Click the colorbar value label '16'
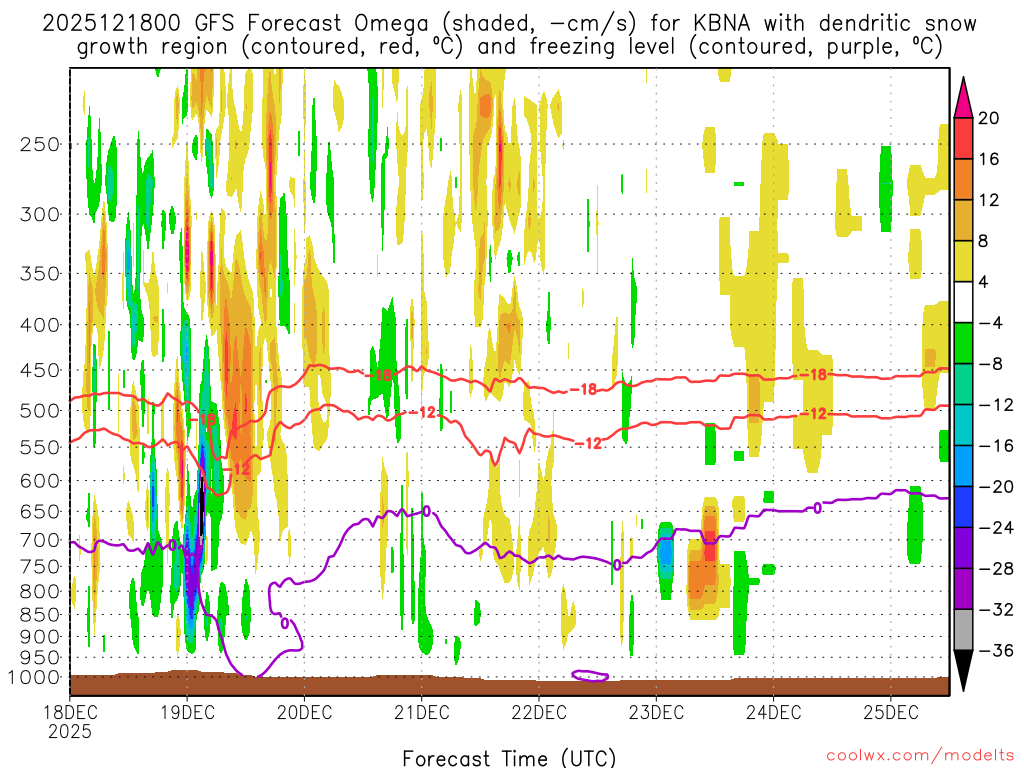The image size is (1024, 768). tap(989, 159)
